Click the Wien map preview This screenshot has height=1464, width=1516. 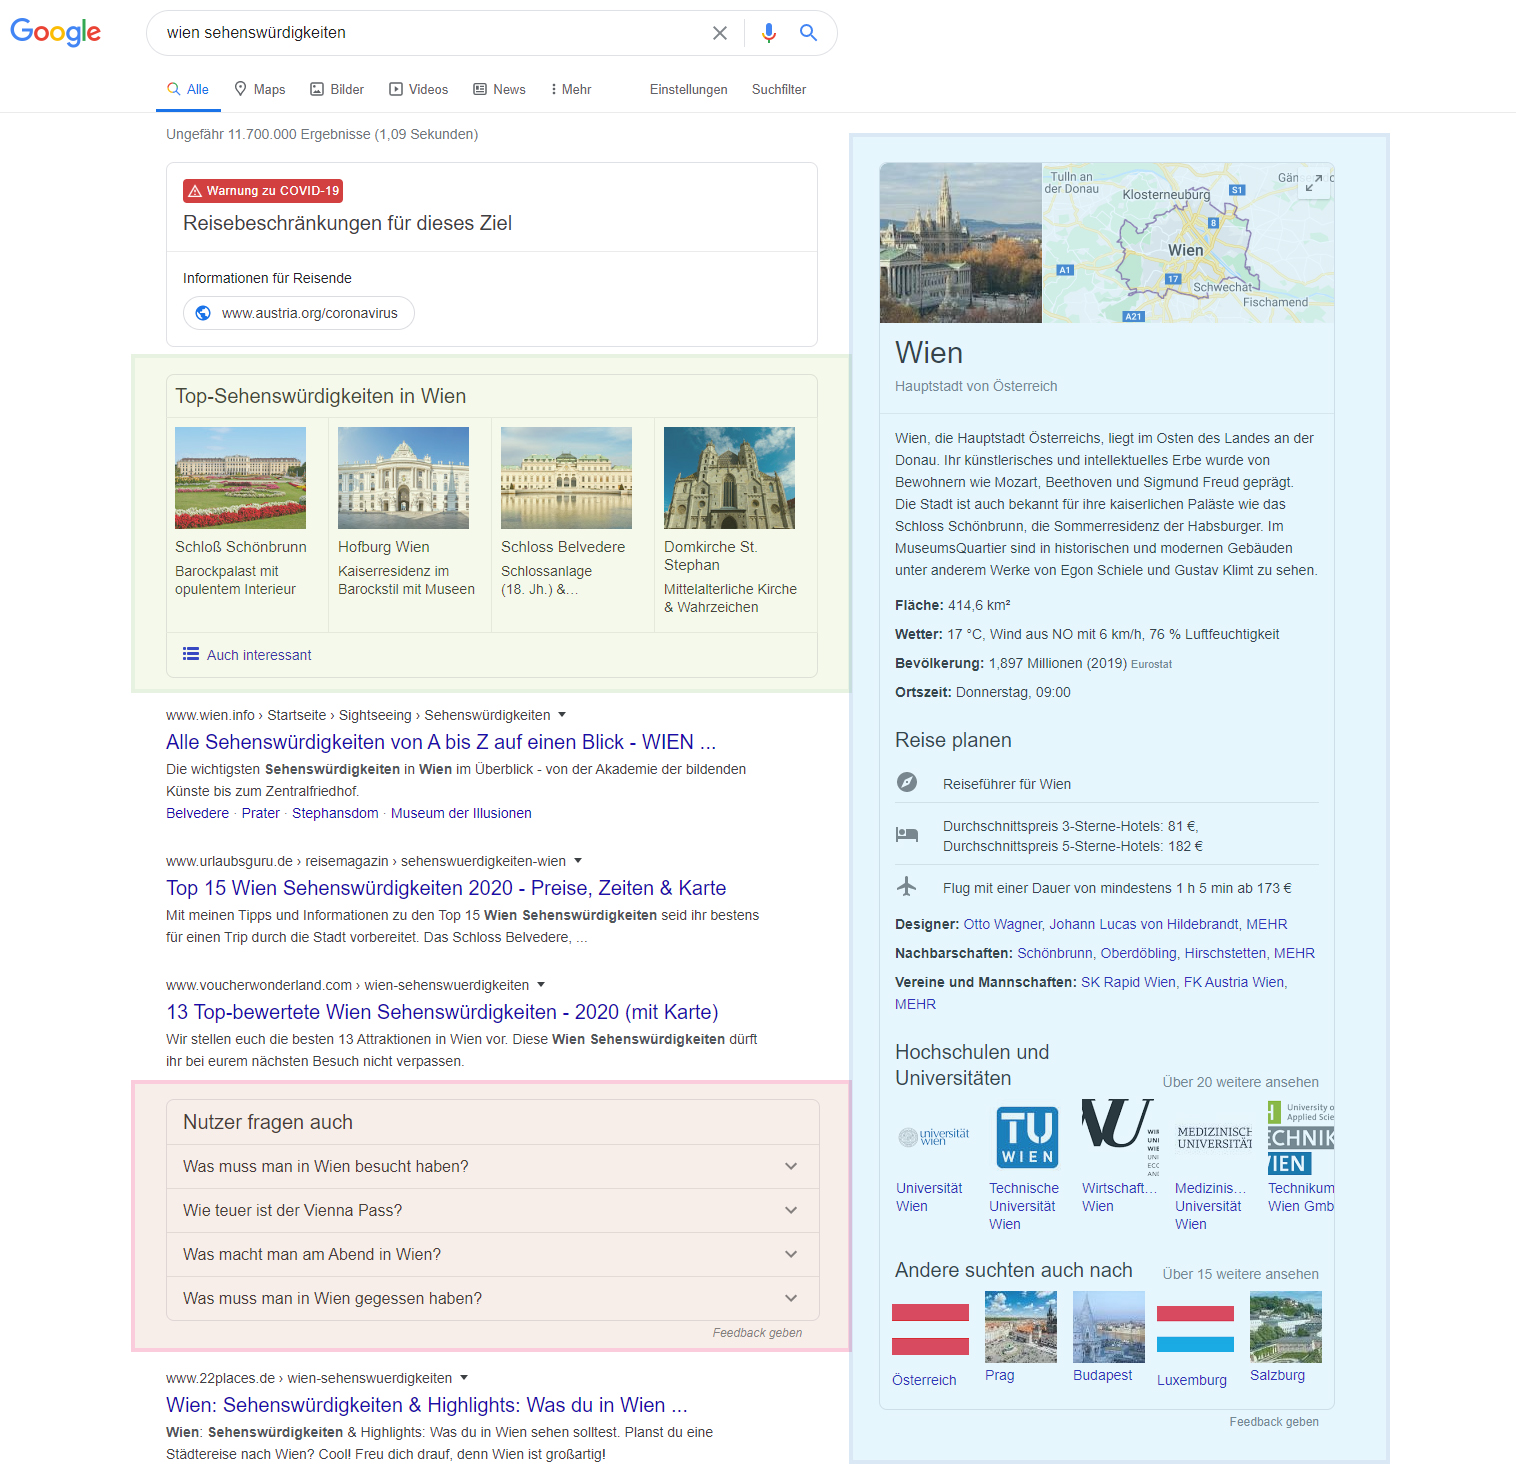[1188, 243]
